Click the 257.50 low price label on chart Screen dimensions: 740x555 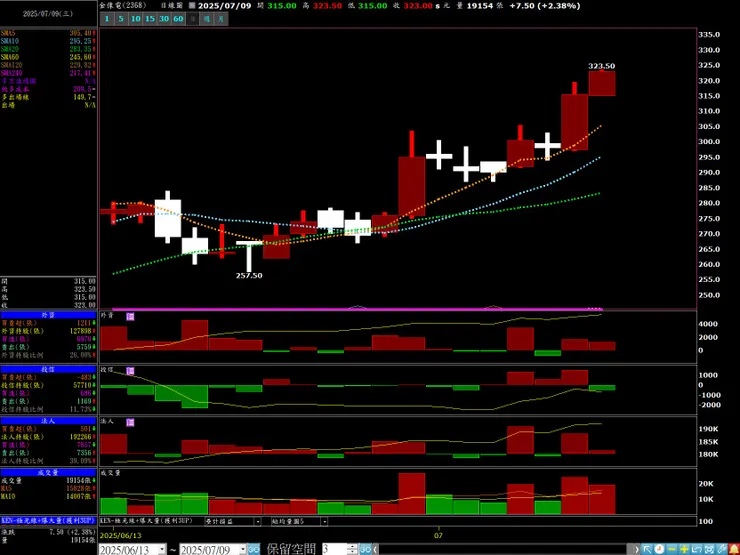tap(249, 276)
